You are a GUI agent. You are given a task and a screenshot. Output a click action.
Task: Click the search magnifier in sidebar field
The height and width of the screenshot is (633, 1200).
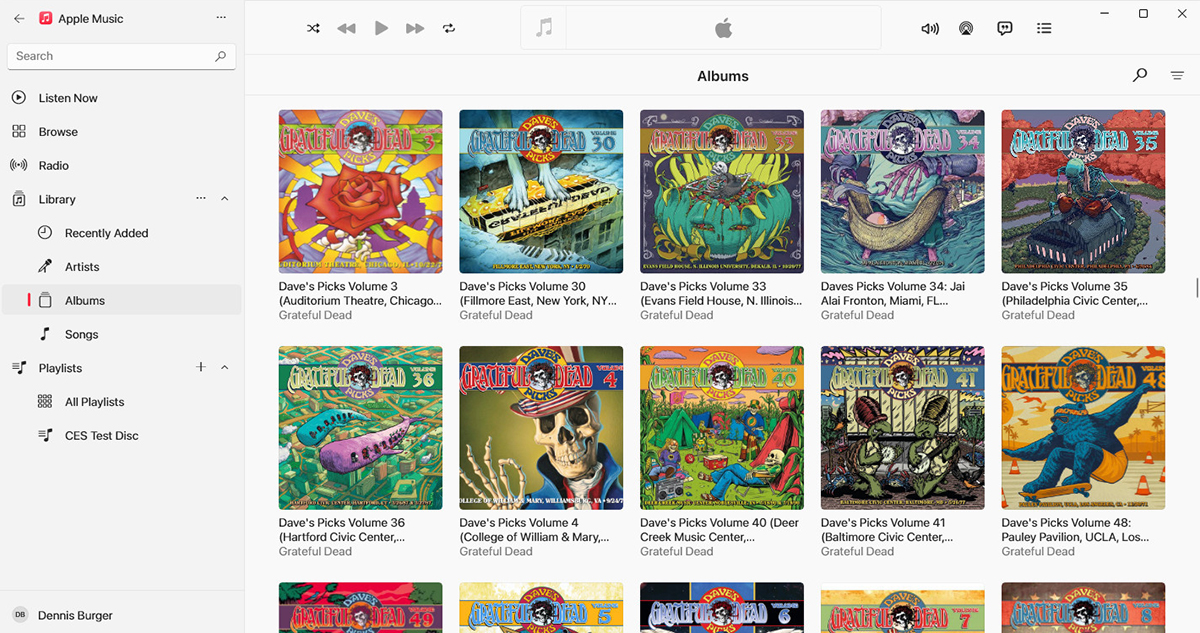(221, 56)
